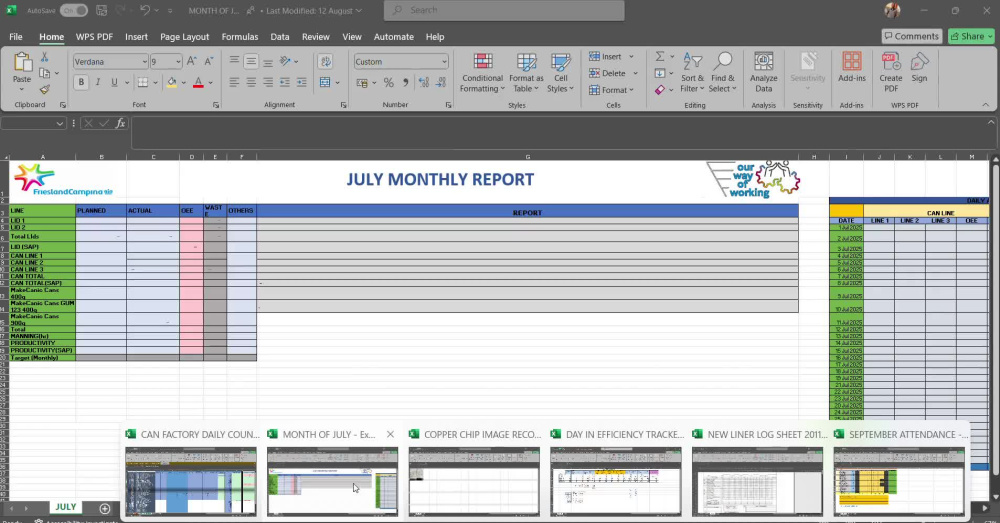Toggle Top Align vertical alignment
Image resolution: width=1000 pixels, height=523 pixels.
pos(234,61)
